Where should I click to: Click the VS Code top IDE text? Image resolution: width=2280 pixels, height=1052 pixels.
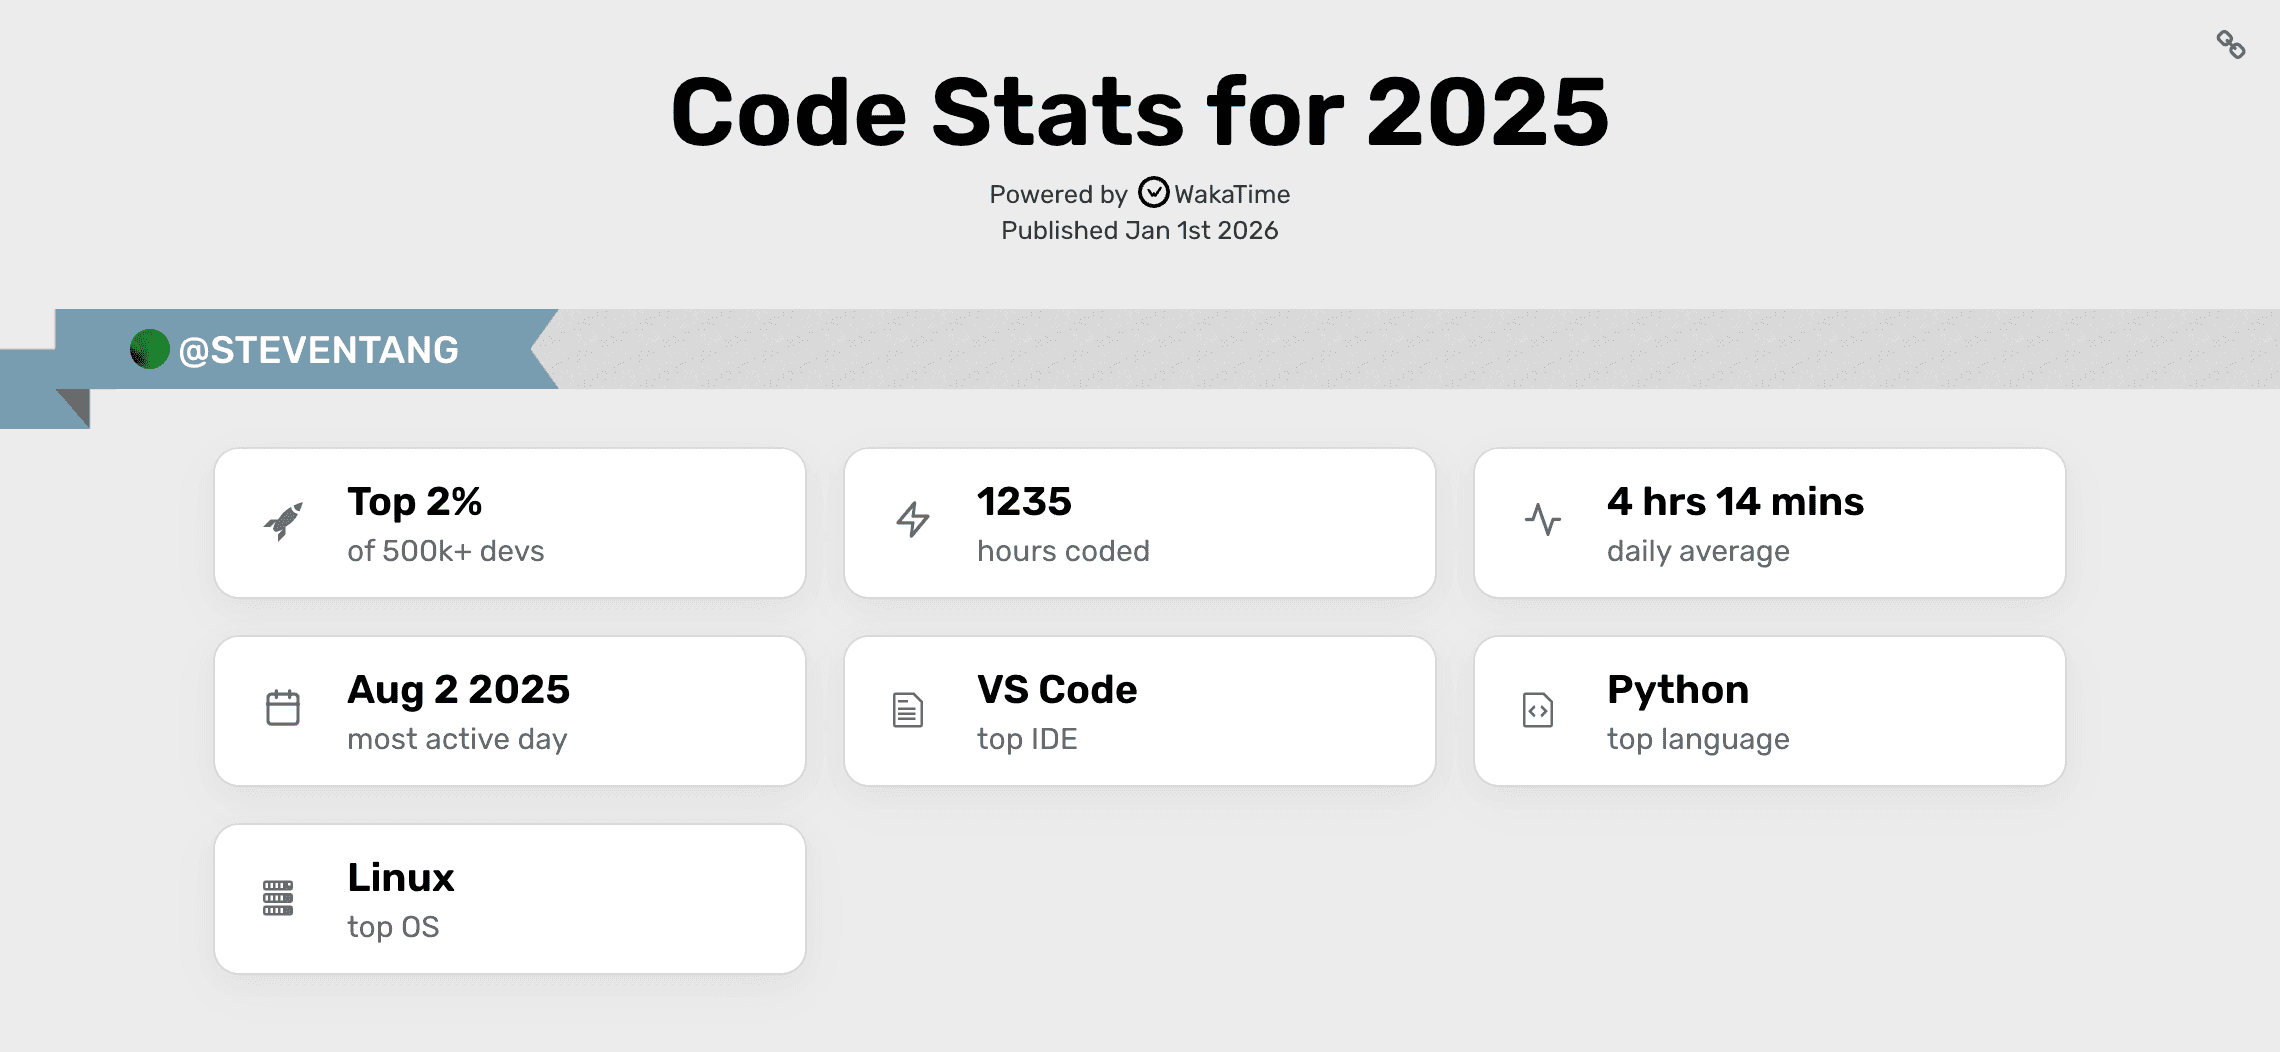[x=1057, y=690]
